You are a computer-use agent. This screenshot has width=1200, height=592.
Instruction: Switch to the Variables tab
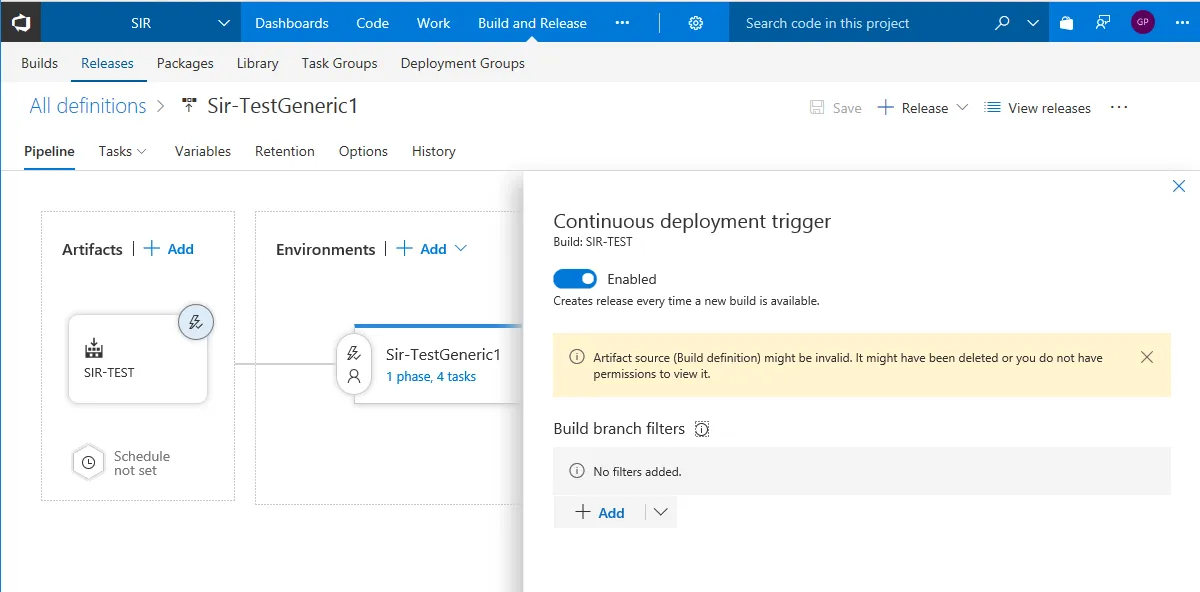pyautogui.click(x=203, y=151)
